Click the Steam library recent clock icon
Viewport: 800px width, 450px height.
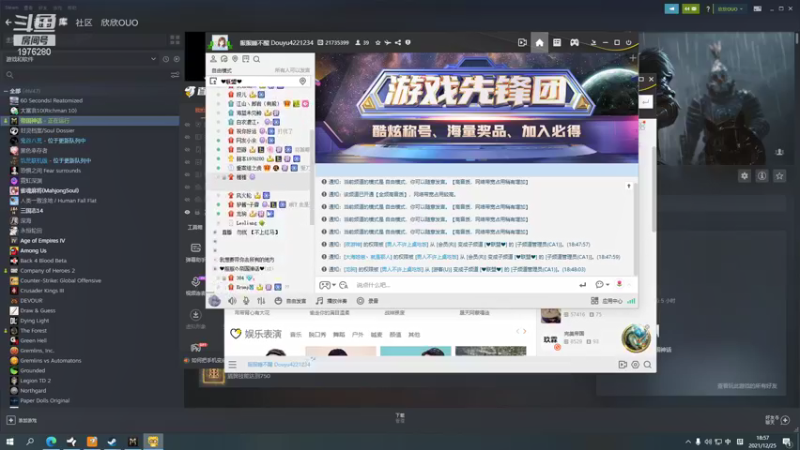click(x=166, y=59)
